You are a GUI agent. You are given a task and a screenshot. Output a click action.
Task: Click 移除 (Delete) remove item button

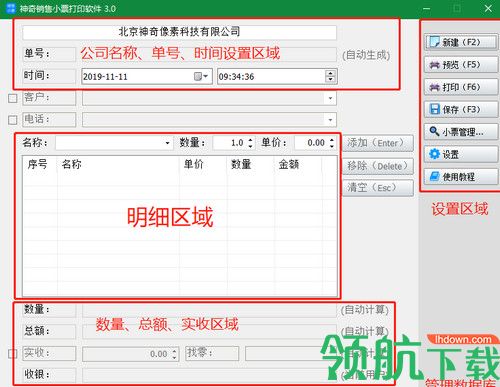[378, 166]
